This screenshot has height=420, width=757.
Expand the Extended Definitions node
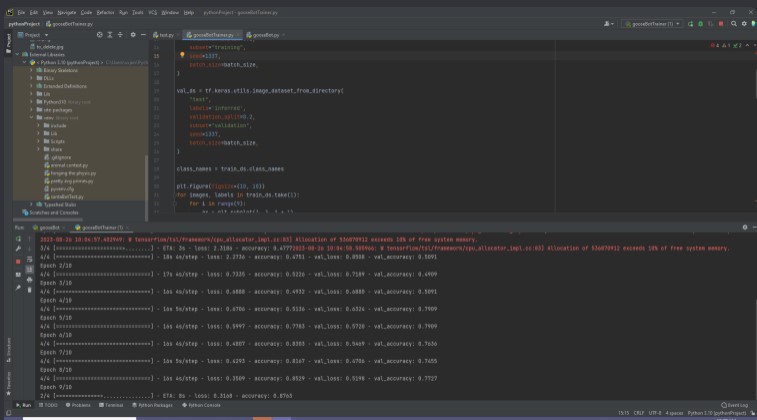[x=31, y=86]
